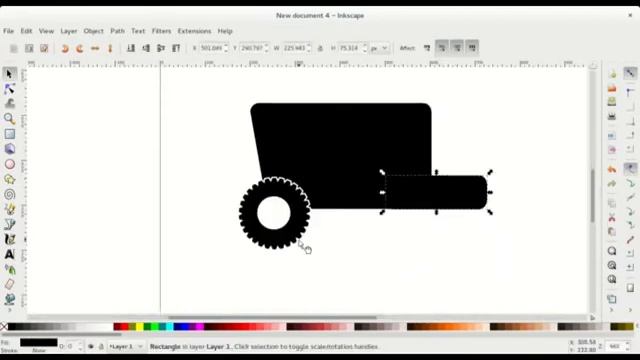Image resolution: width=640 pixels, height=360 pixels.
Task: Click the Undo icon in commands bar
Action: (611, 169)
